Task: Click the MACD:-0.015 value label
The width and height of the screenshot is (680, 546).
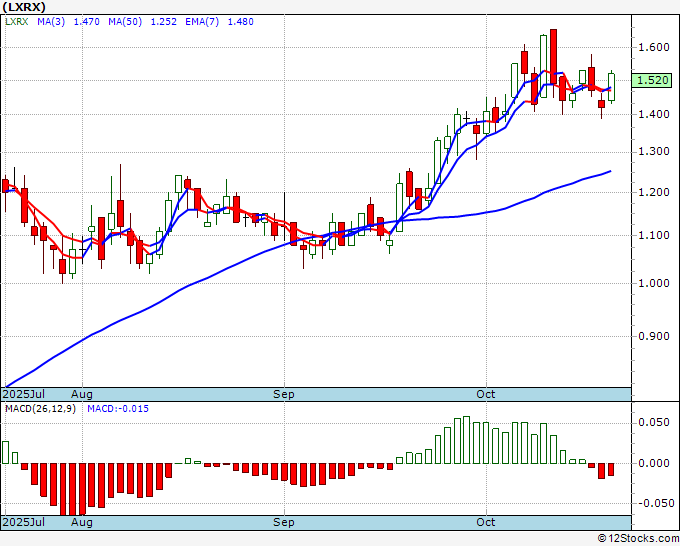Action: [118, 409]
